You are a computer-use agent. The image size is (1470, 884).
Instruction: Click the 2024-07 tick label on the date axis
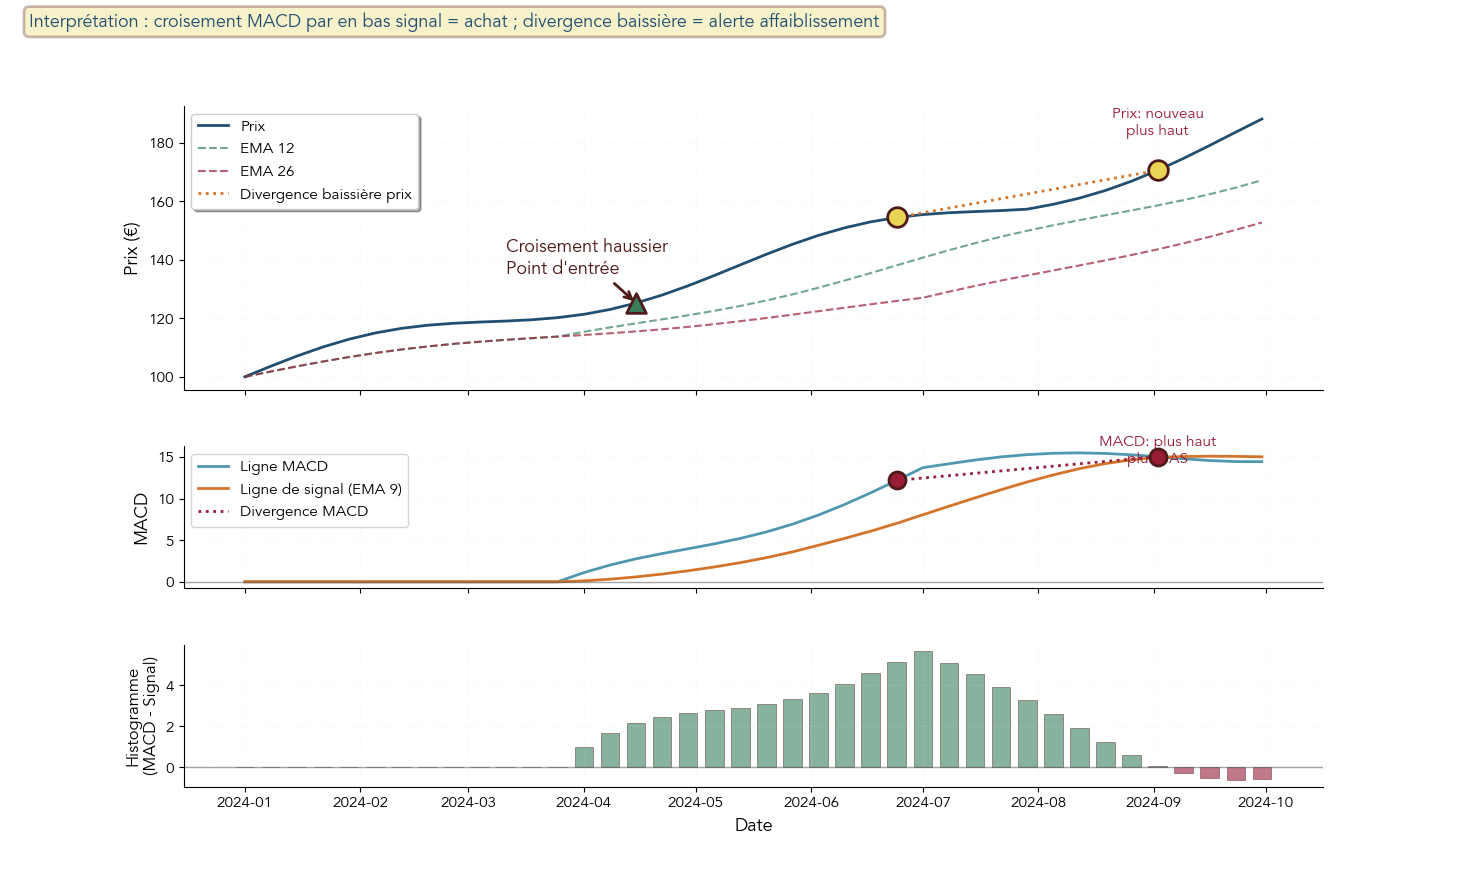[923, 802]
